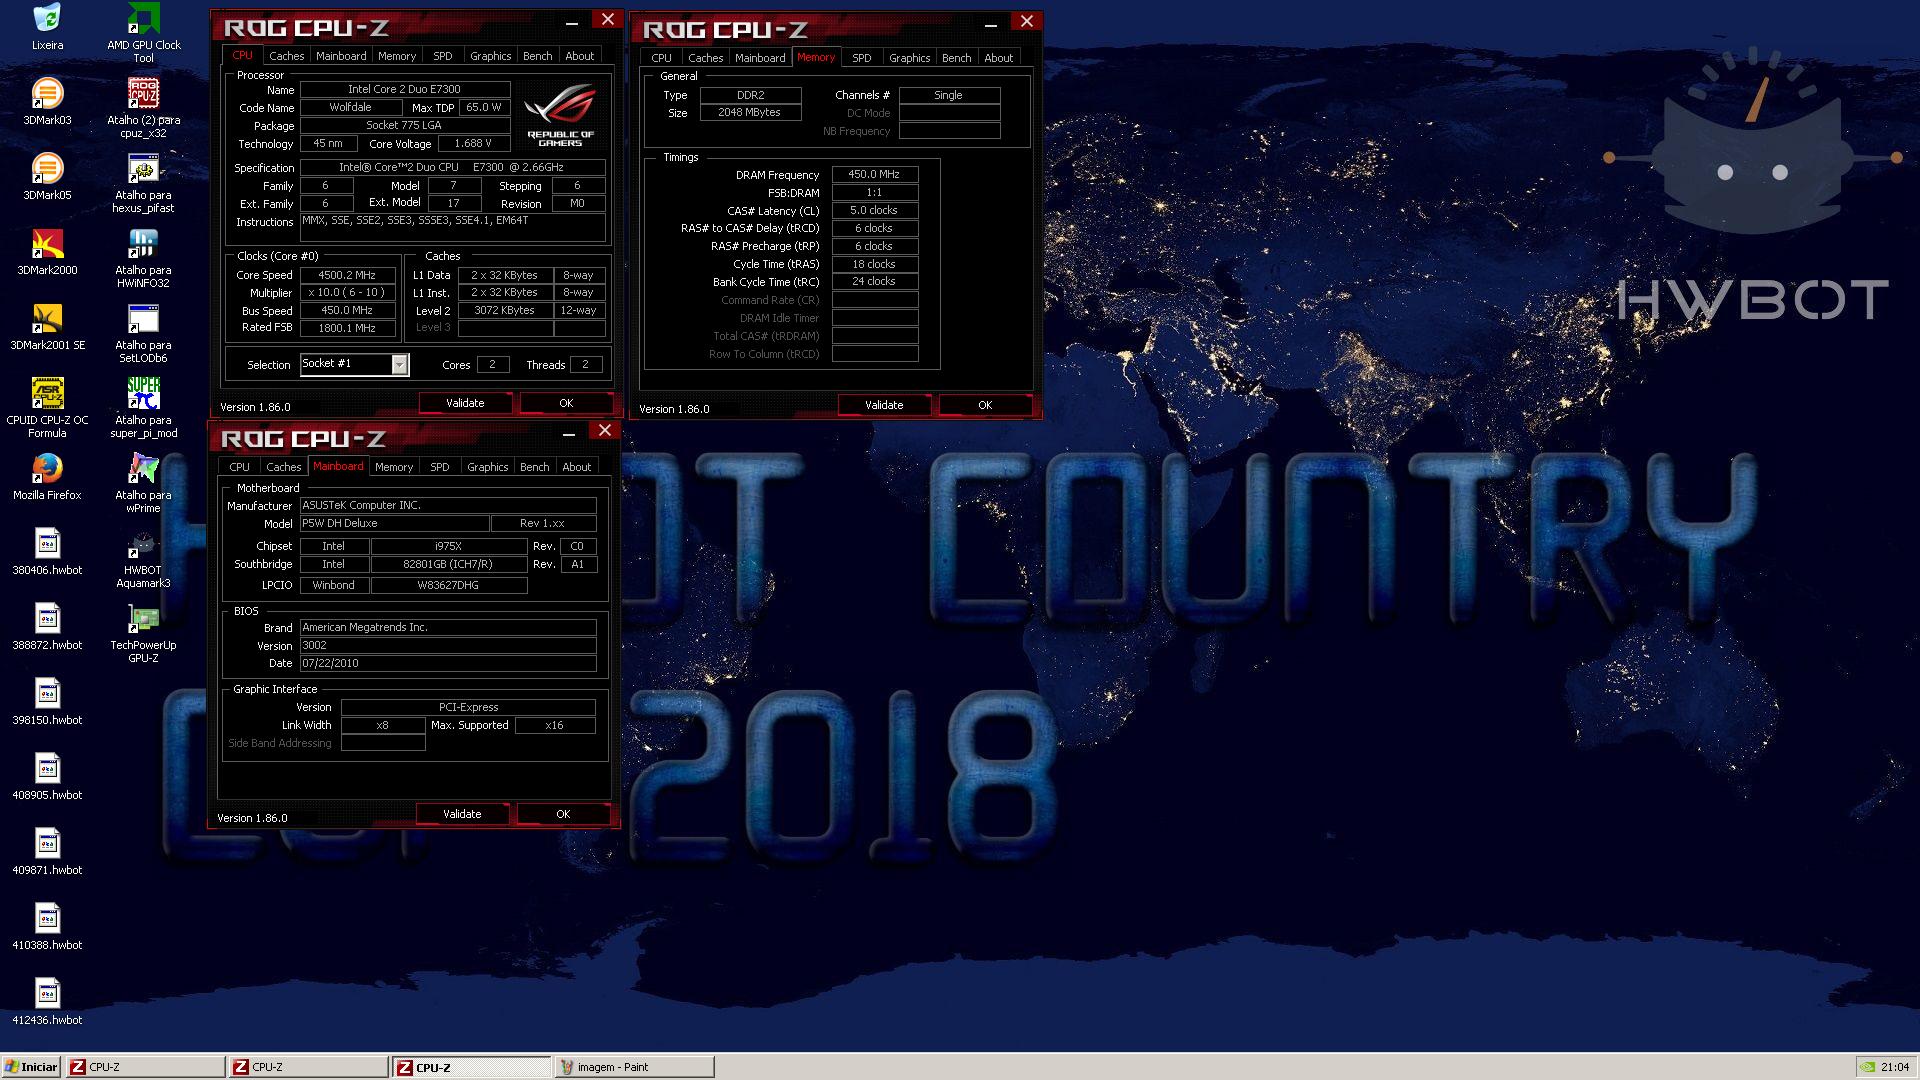Click the BIOS Date 07/22/2010 field
Image resolution: width=1920 pixels, height=1080 pixels.
[448, 663]
